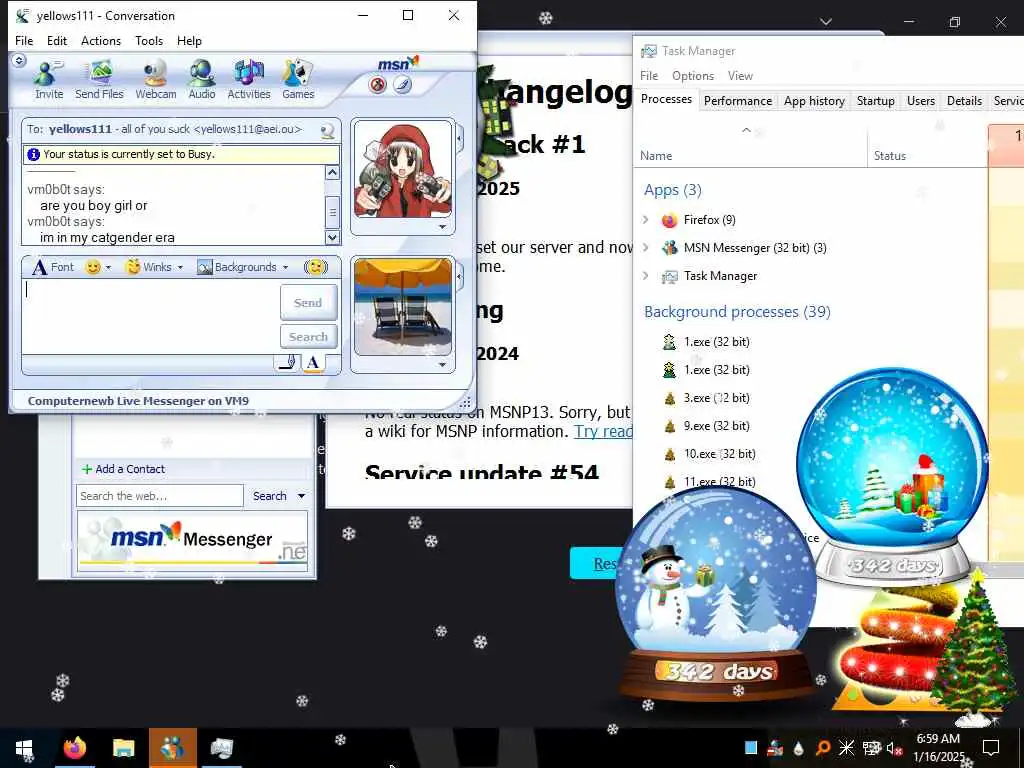1024x768 pixels.
Task: Open File Explorer from the taskbar
Action: click(x=123, y=748)
